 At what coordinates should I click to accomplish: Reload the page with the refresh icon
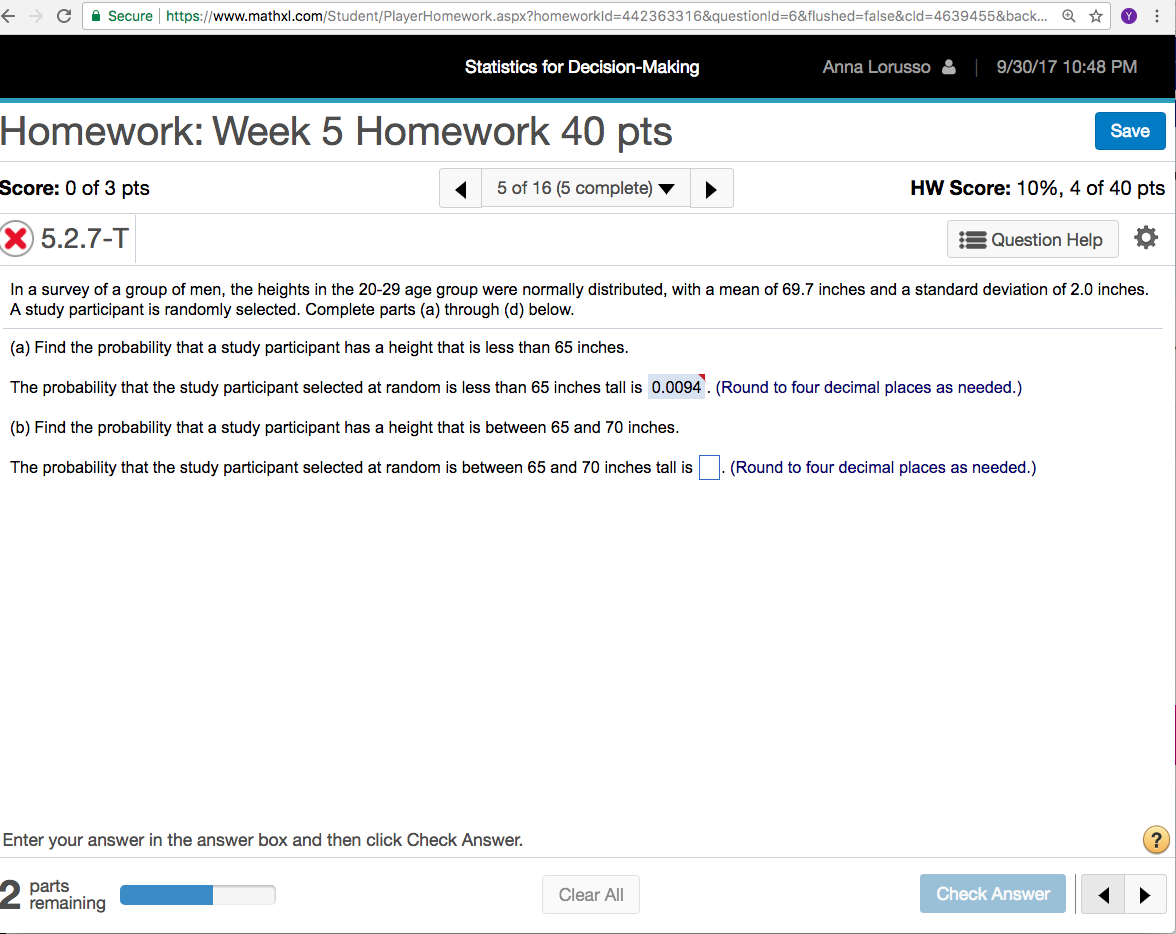[64, 16]
